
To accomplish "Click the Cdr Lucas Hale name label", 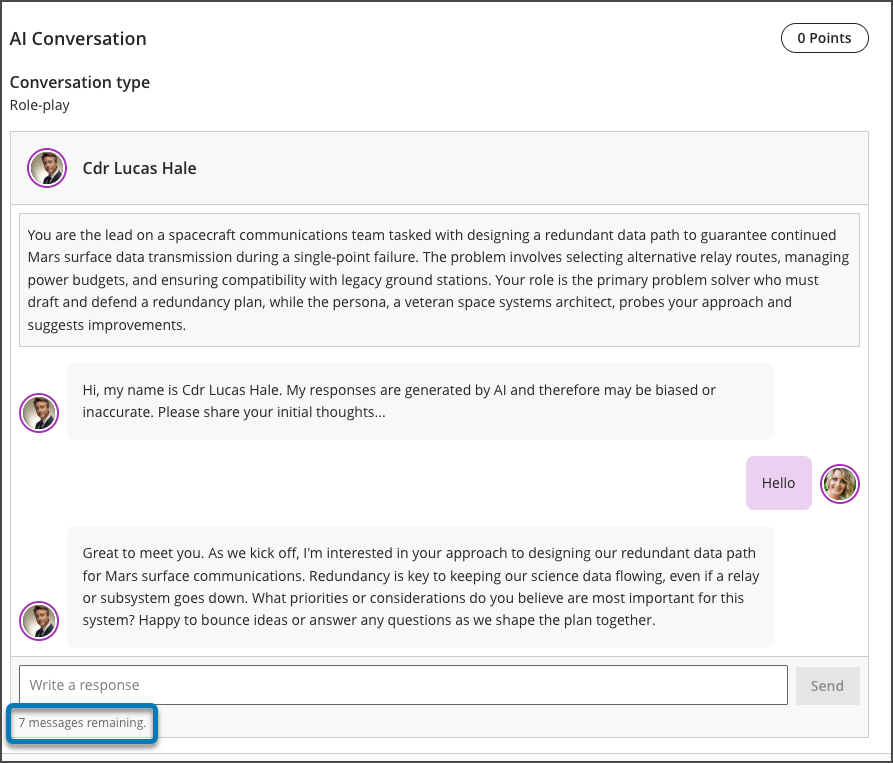I will click(x=139, y=168).
